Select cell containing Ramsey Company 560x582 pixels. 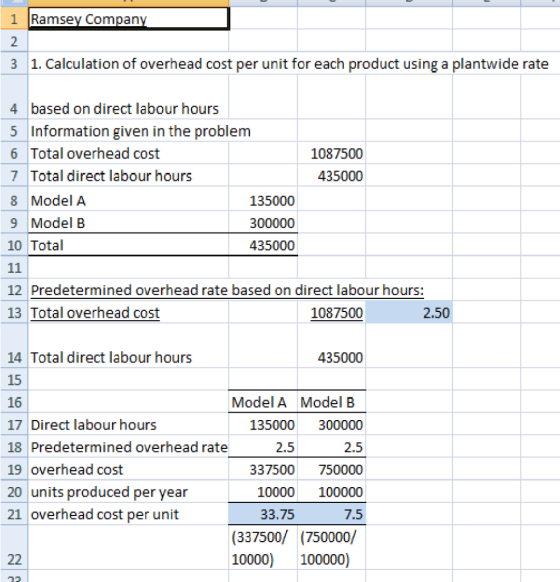click(x=128, y=18)
